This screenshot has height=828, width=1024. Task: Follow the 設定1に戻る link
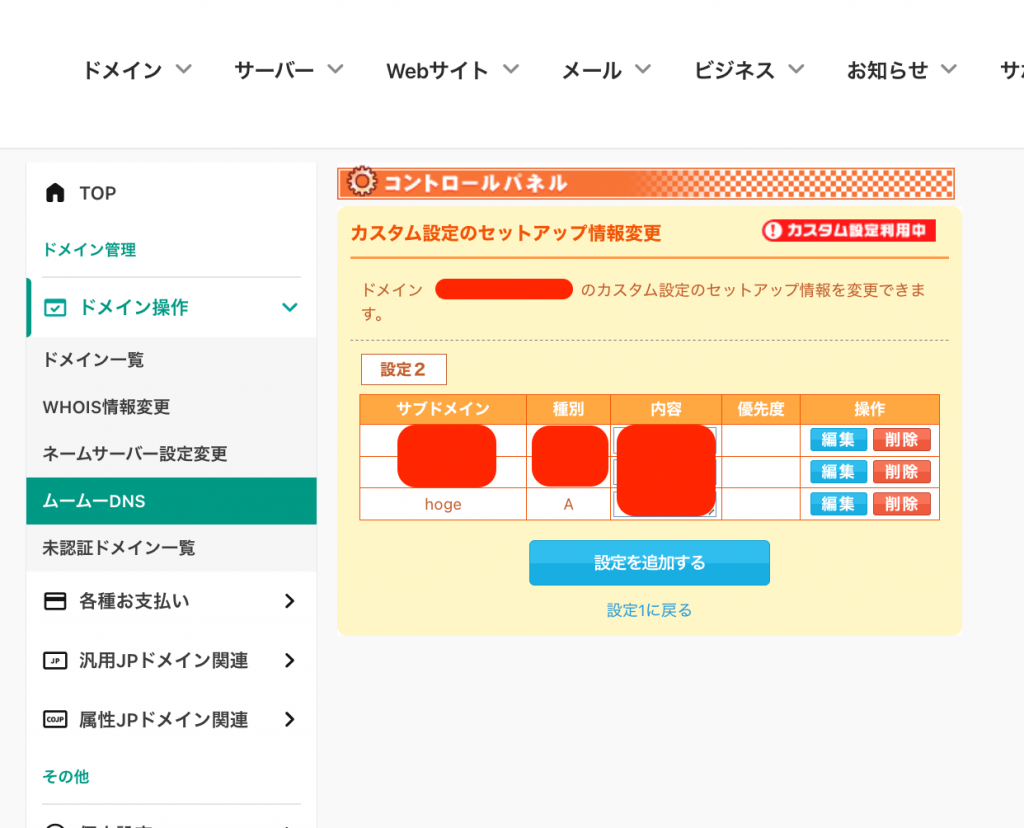pyautogui.click(x=649, y=610)
